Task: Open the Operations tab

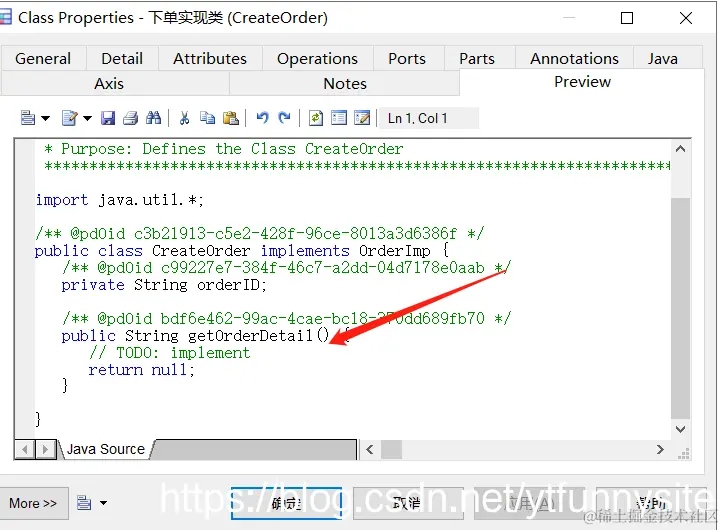Action: (x=317, y=59)
